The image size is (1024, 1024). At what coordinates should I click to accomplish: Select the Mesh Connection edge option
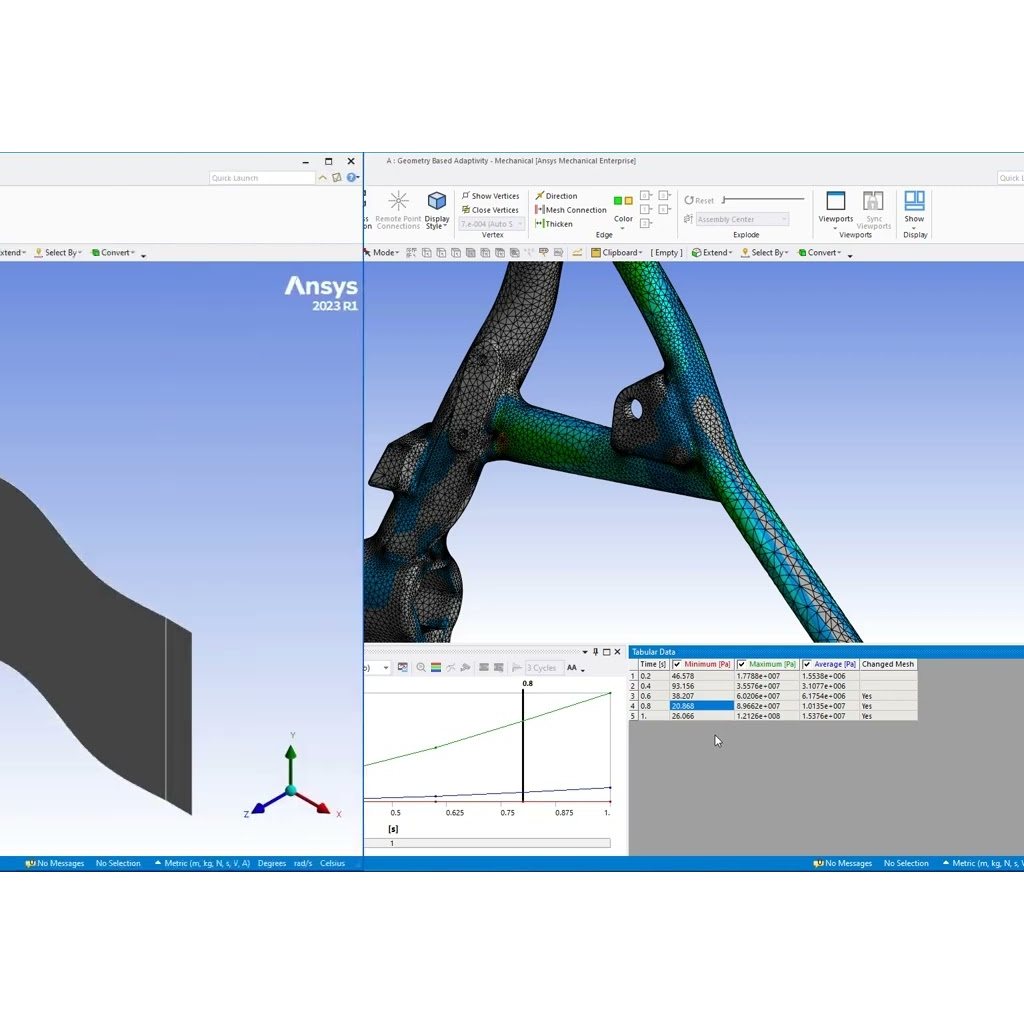(571, 210)
